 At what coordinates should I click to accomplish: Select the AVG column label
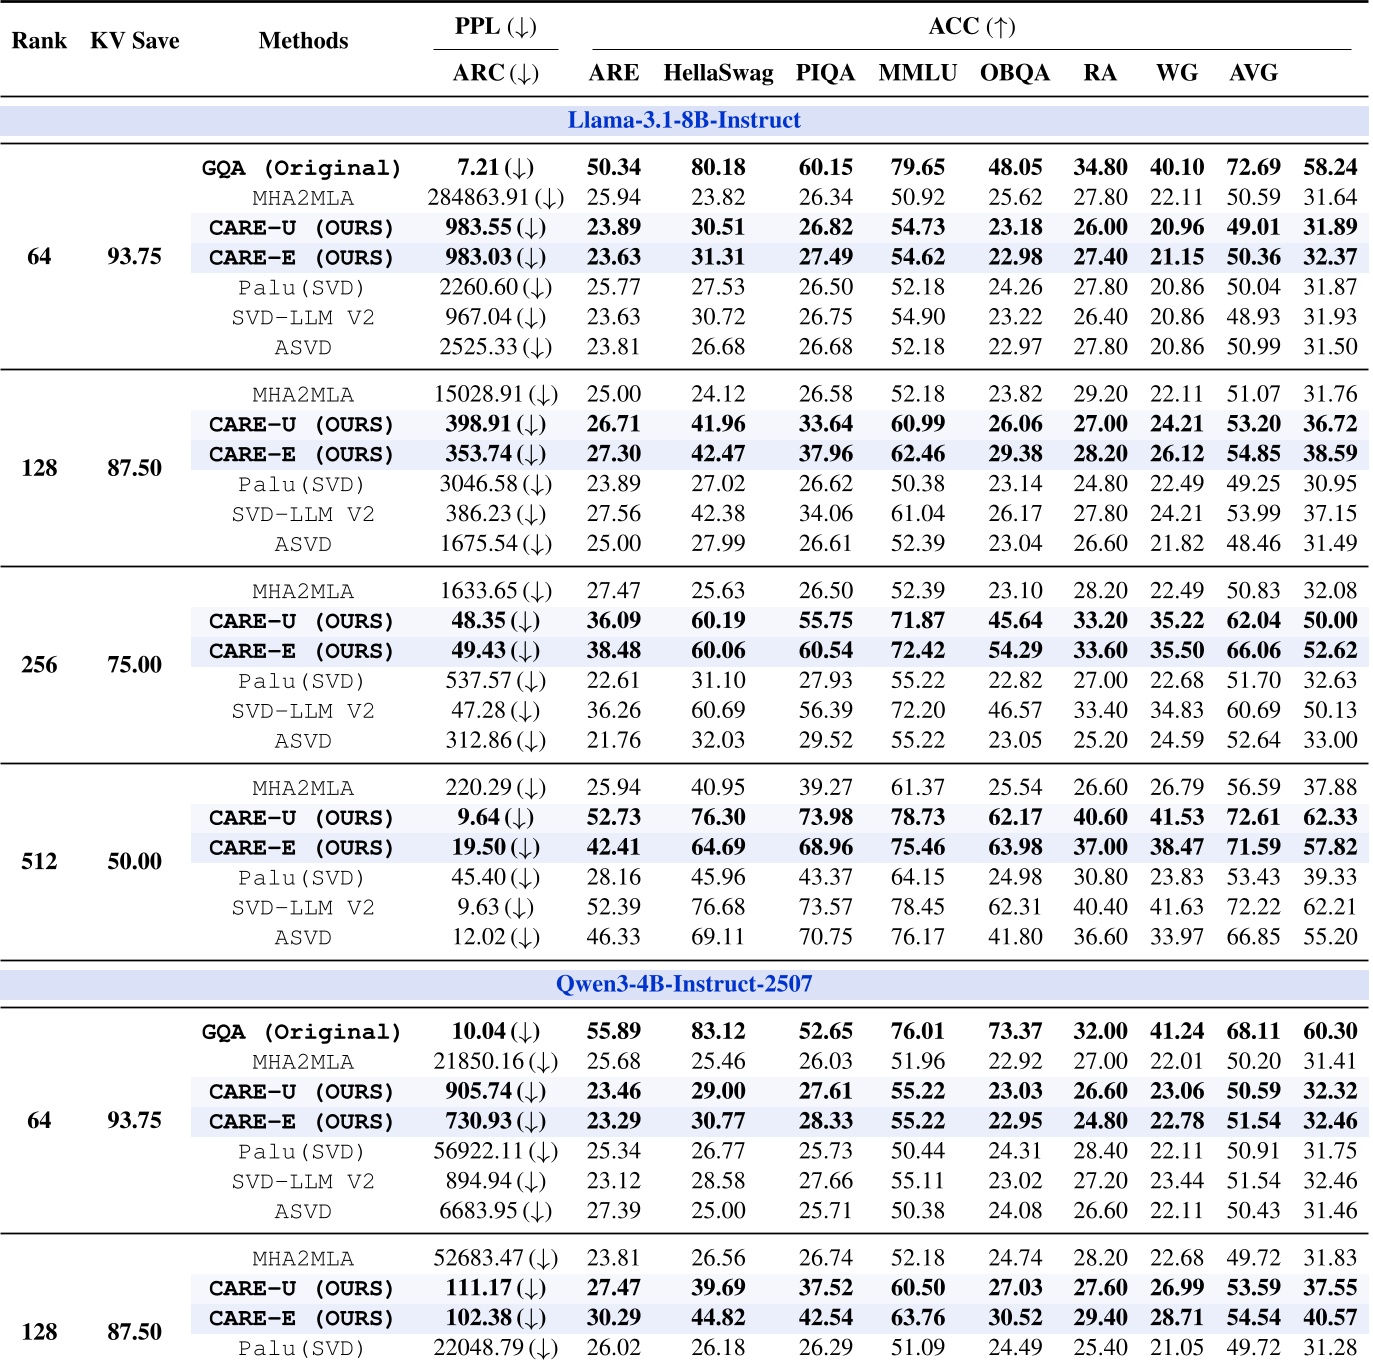pyautogui.click(x=1254, y=73)
